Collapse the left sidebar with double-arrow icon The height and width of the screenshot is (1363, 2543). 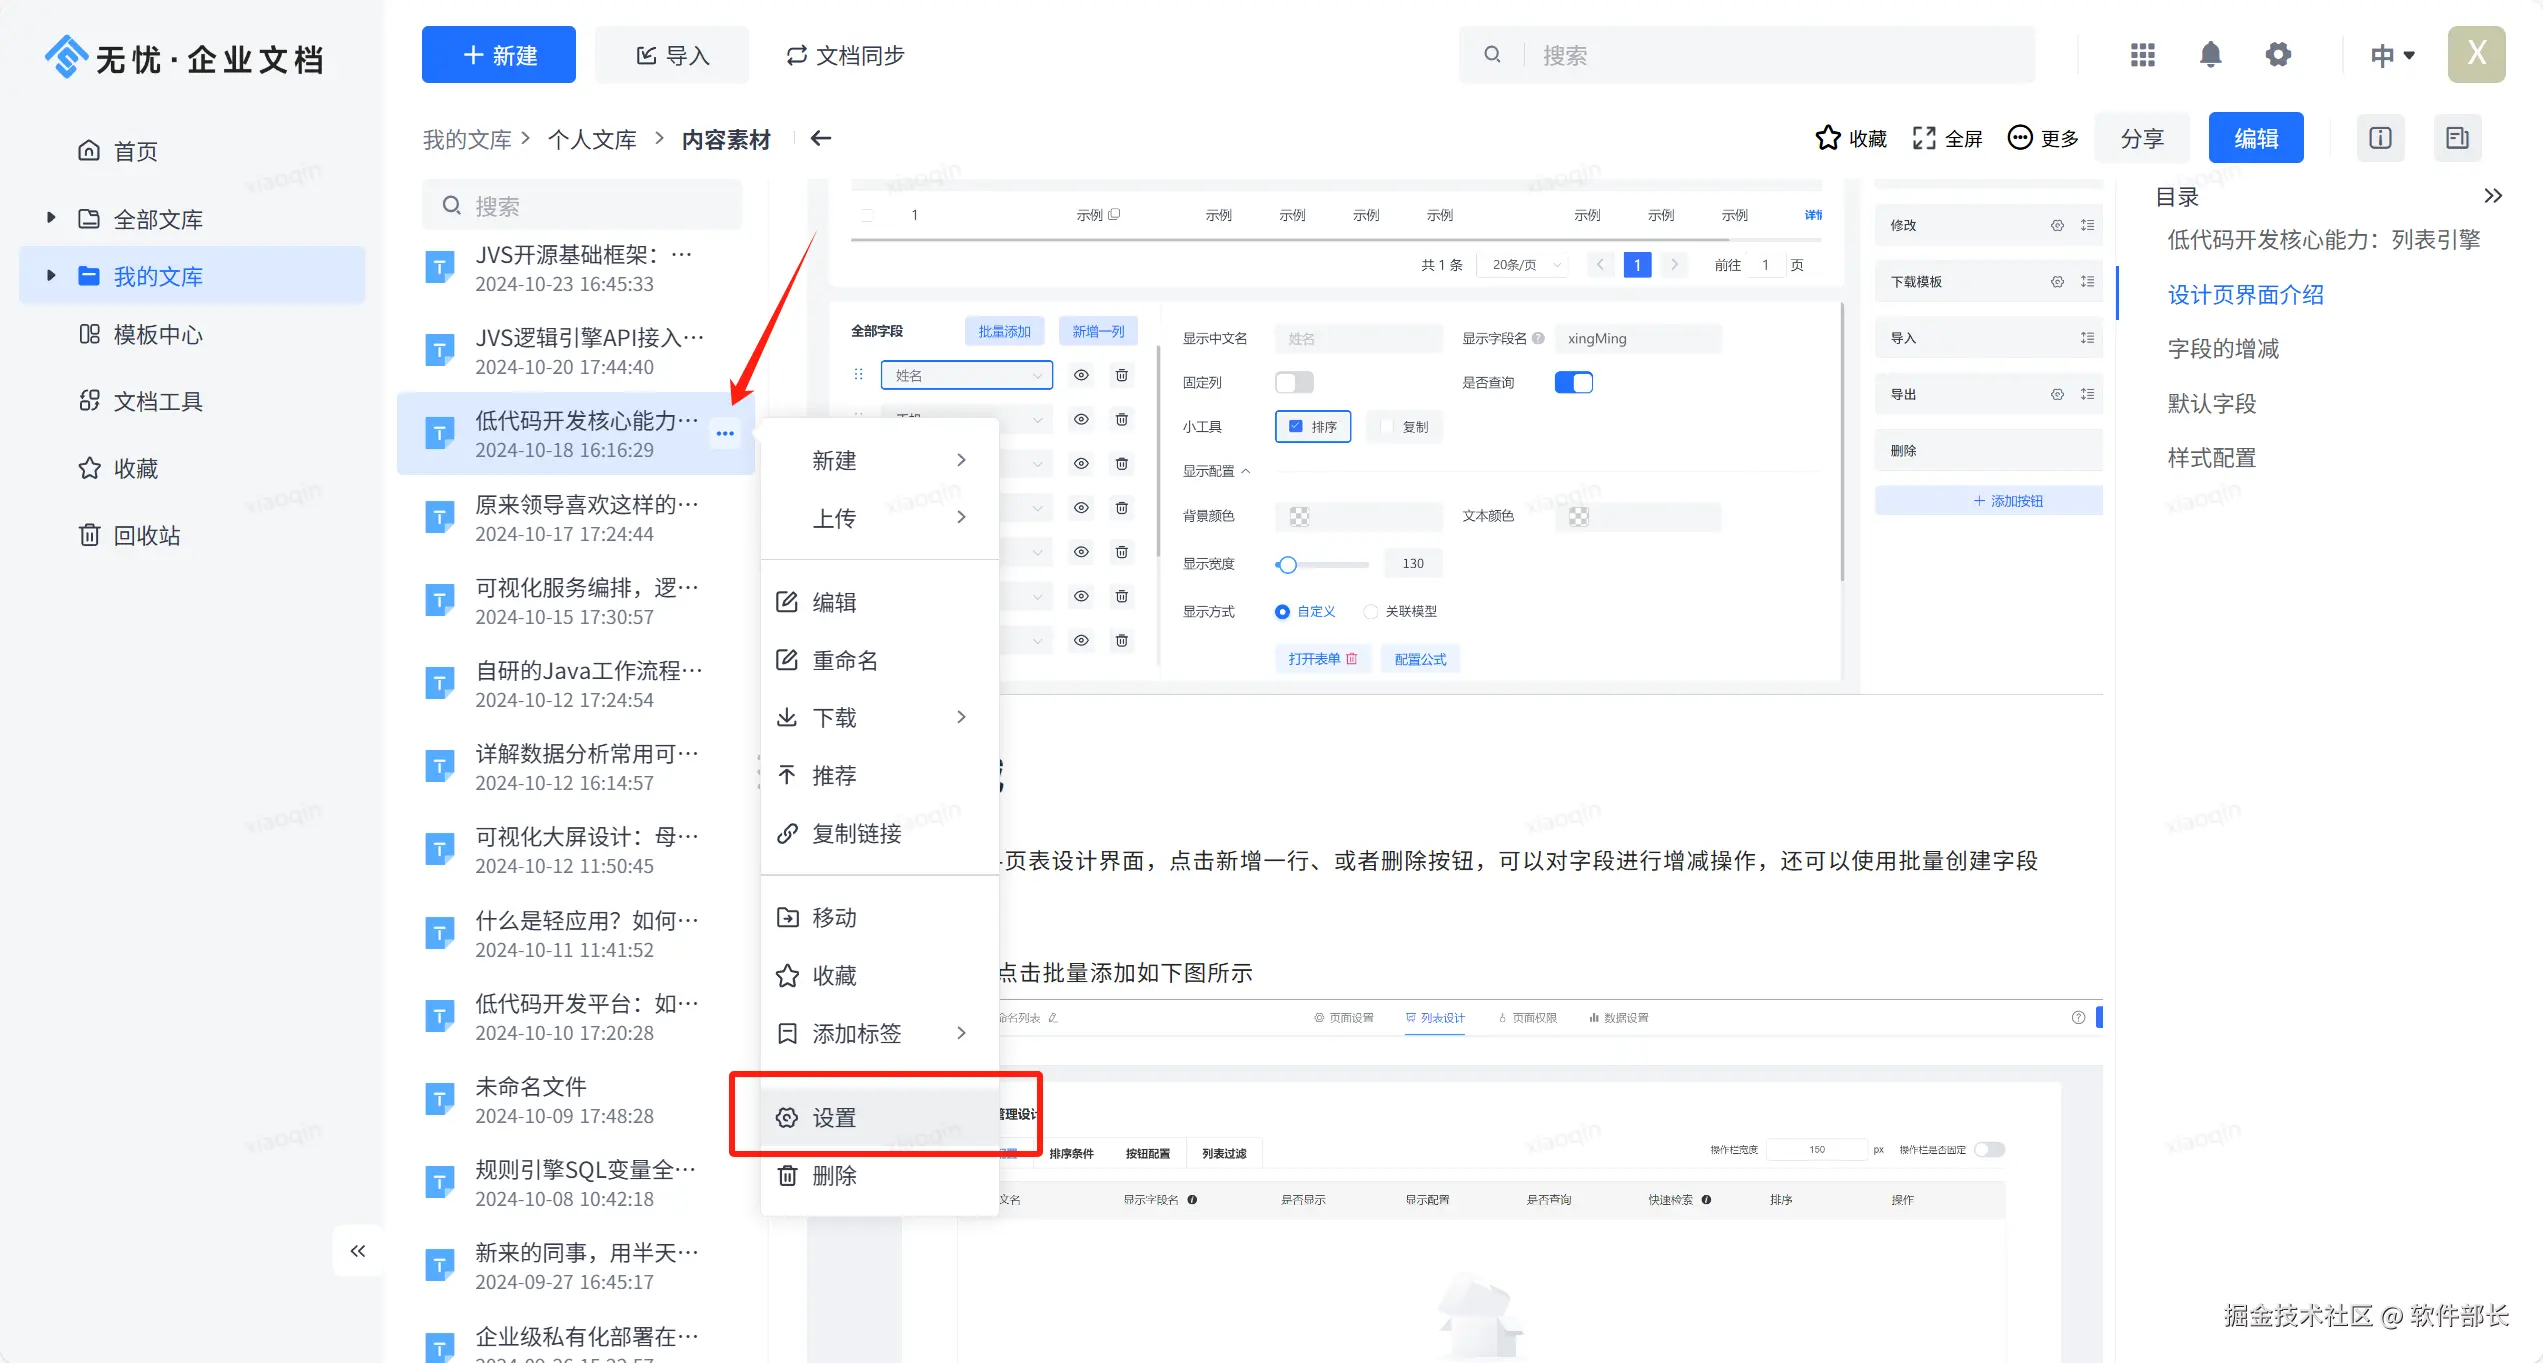point(358,1251)
